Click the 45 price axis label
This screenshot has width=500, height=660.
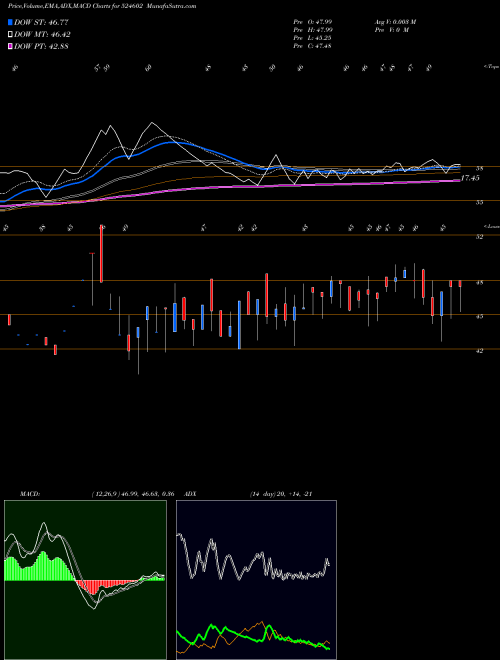479,317
